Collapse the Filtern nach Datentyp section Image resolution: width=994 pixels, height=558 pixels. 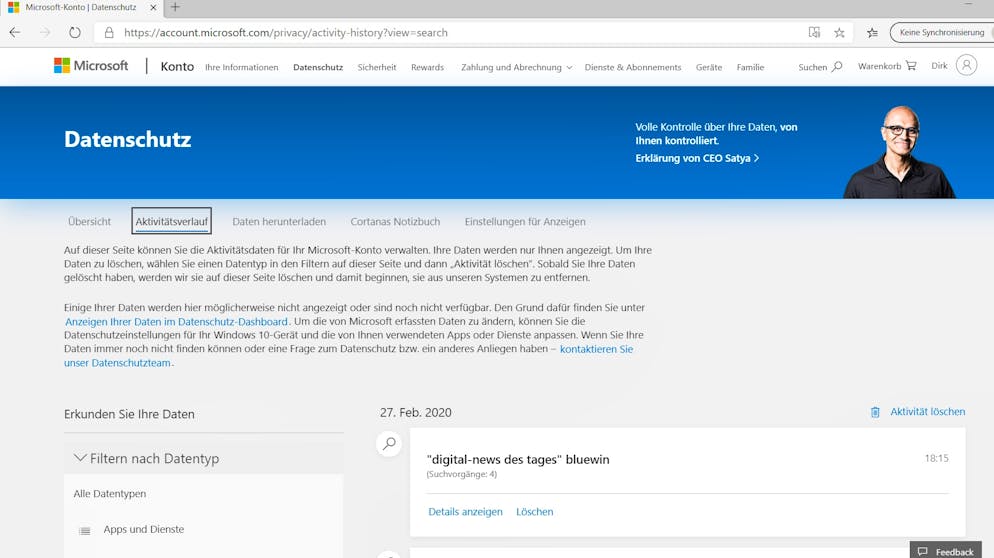pos(203,458)
